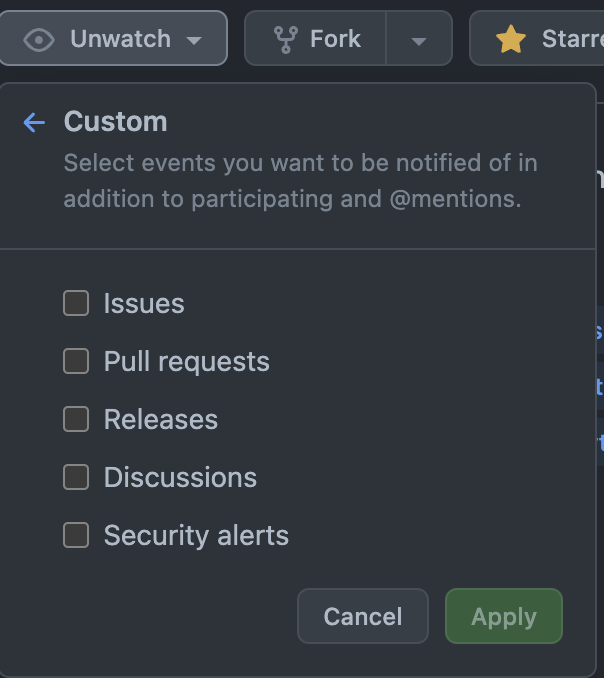This screenshot has height=678, width=604.
Task: Go back using the blue left arrow
Action: [34, 122]
